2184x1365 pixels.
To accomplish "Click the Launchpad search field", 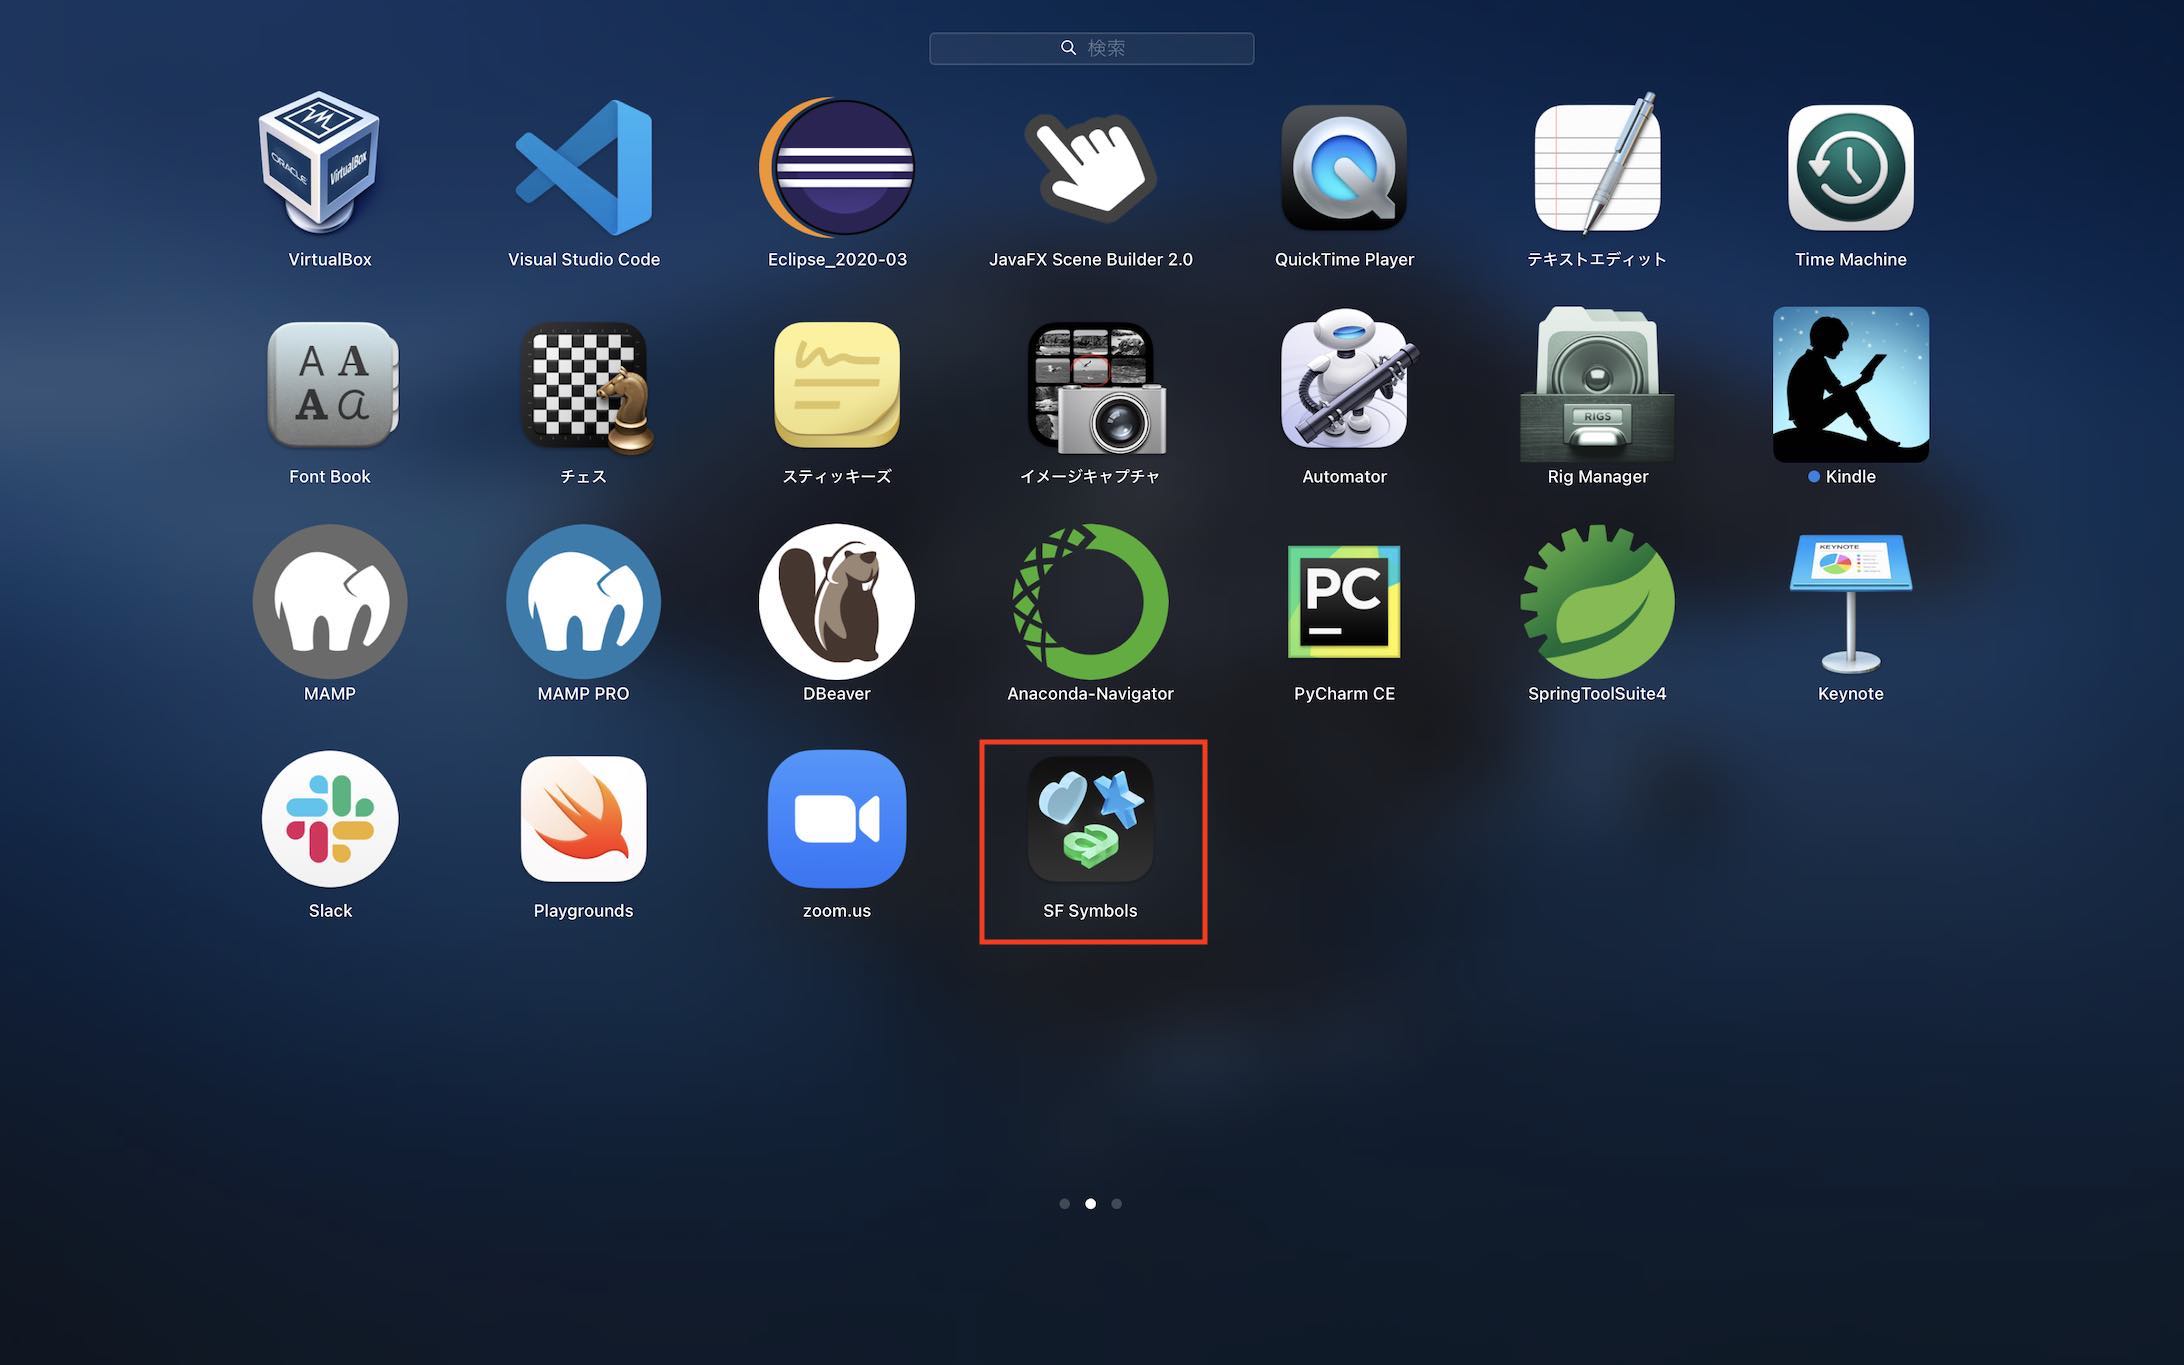I will 1093,46.
